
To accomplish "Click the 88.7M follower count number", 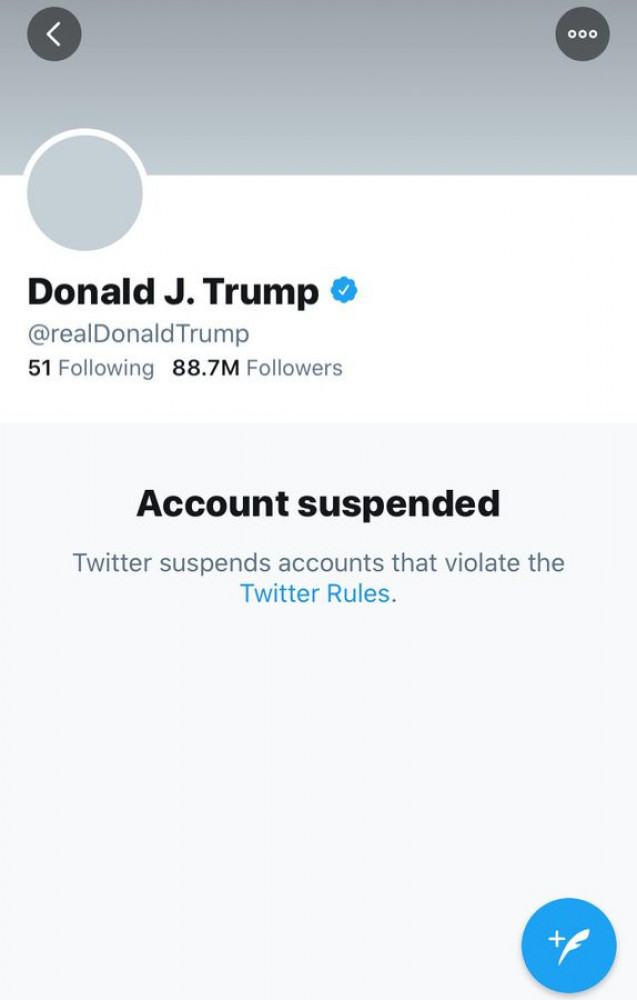I will (205, 368).
